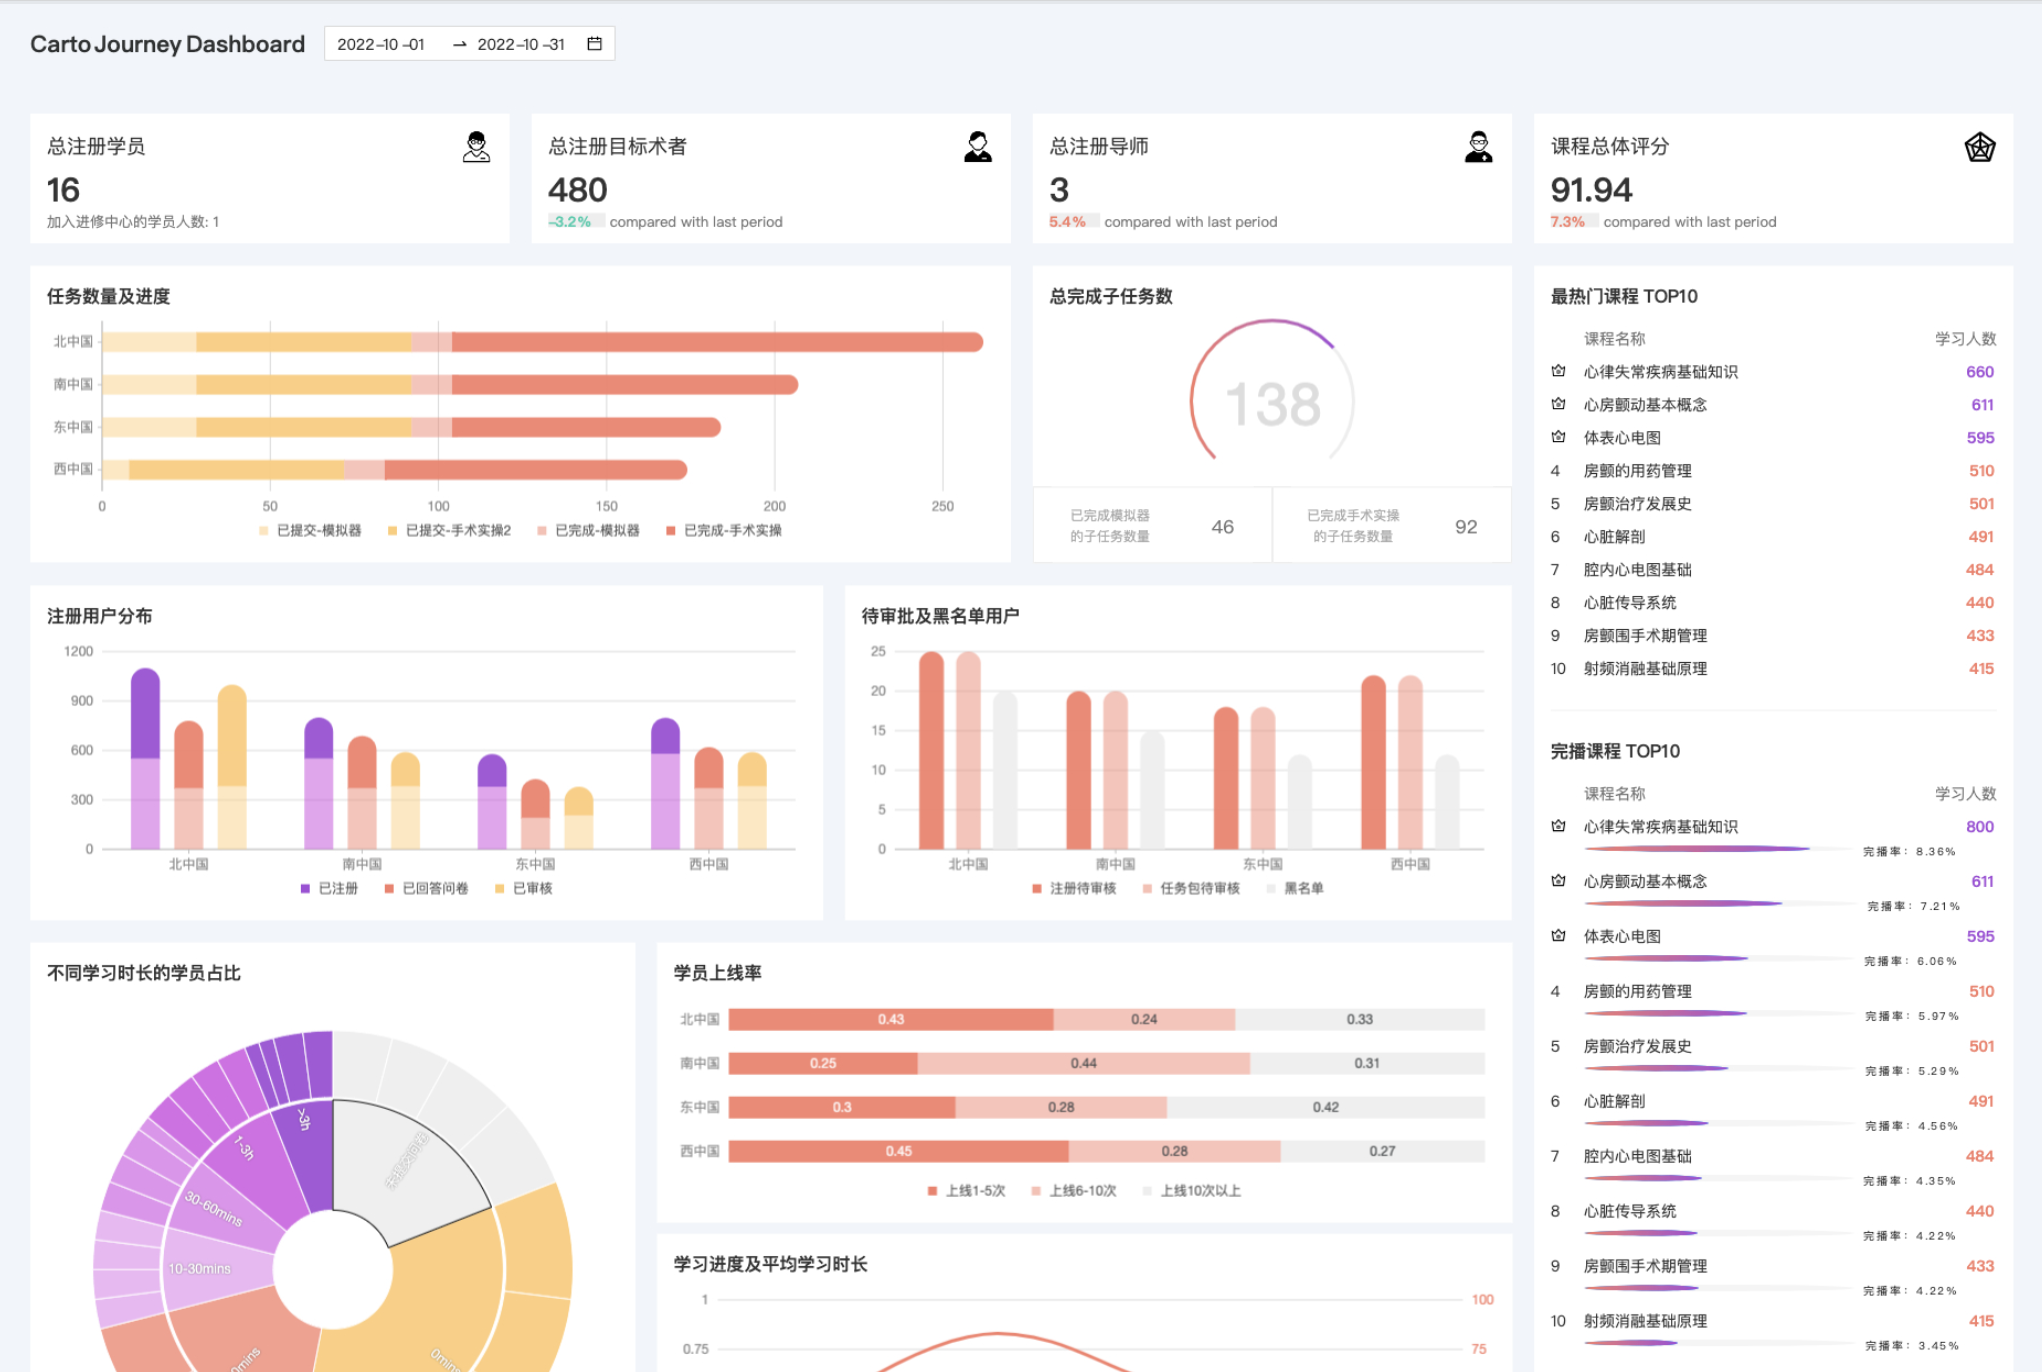Image resolution: width=2042 pixels, height=1372 pixels.
Task: Toggle 已注册 legend in 注册用户分布 chart
Action: (x=329, y=888)
